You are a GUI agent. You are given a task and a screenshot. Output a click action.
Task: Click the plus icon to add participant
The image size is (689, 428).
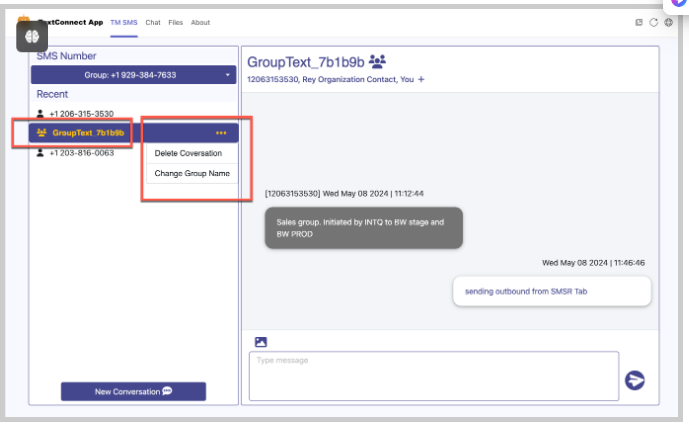421,79
